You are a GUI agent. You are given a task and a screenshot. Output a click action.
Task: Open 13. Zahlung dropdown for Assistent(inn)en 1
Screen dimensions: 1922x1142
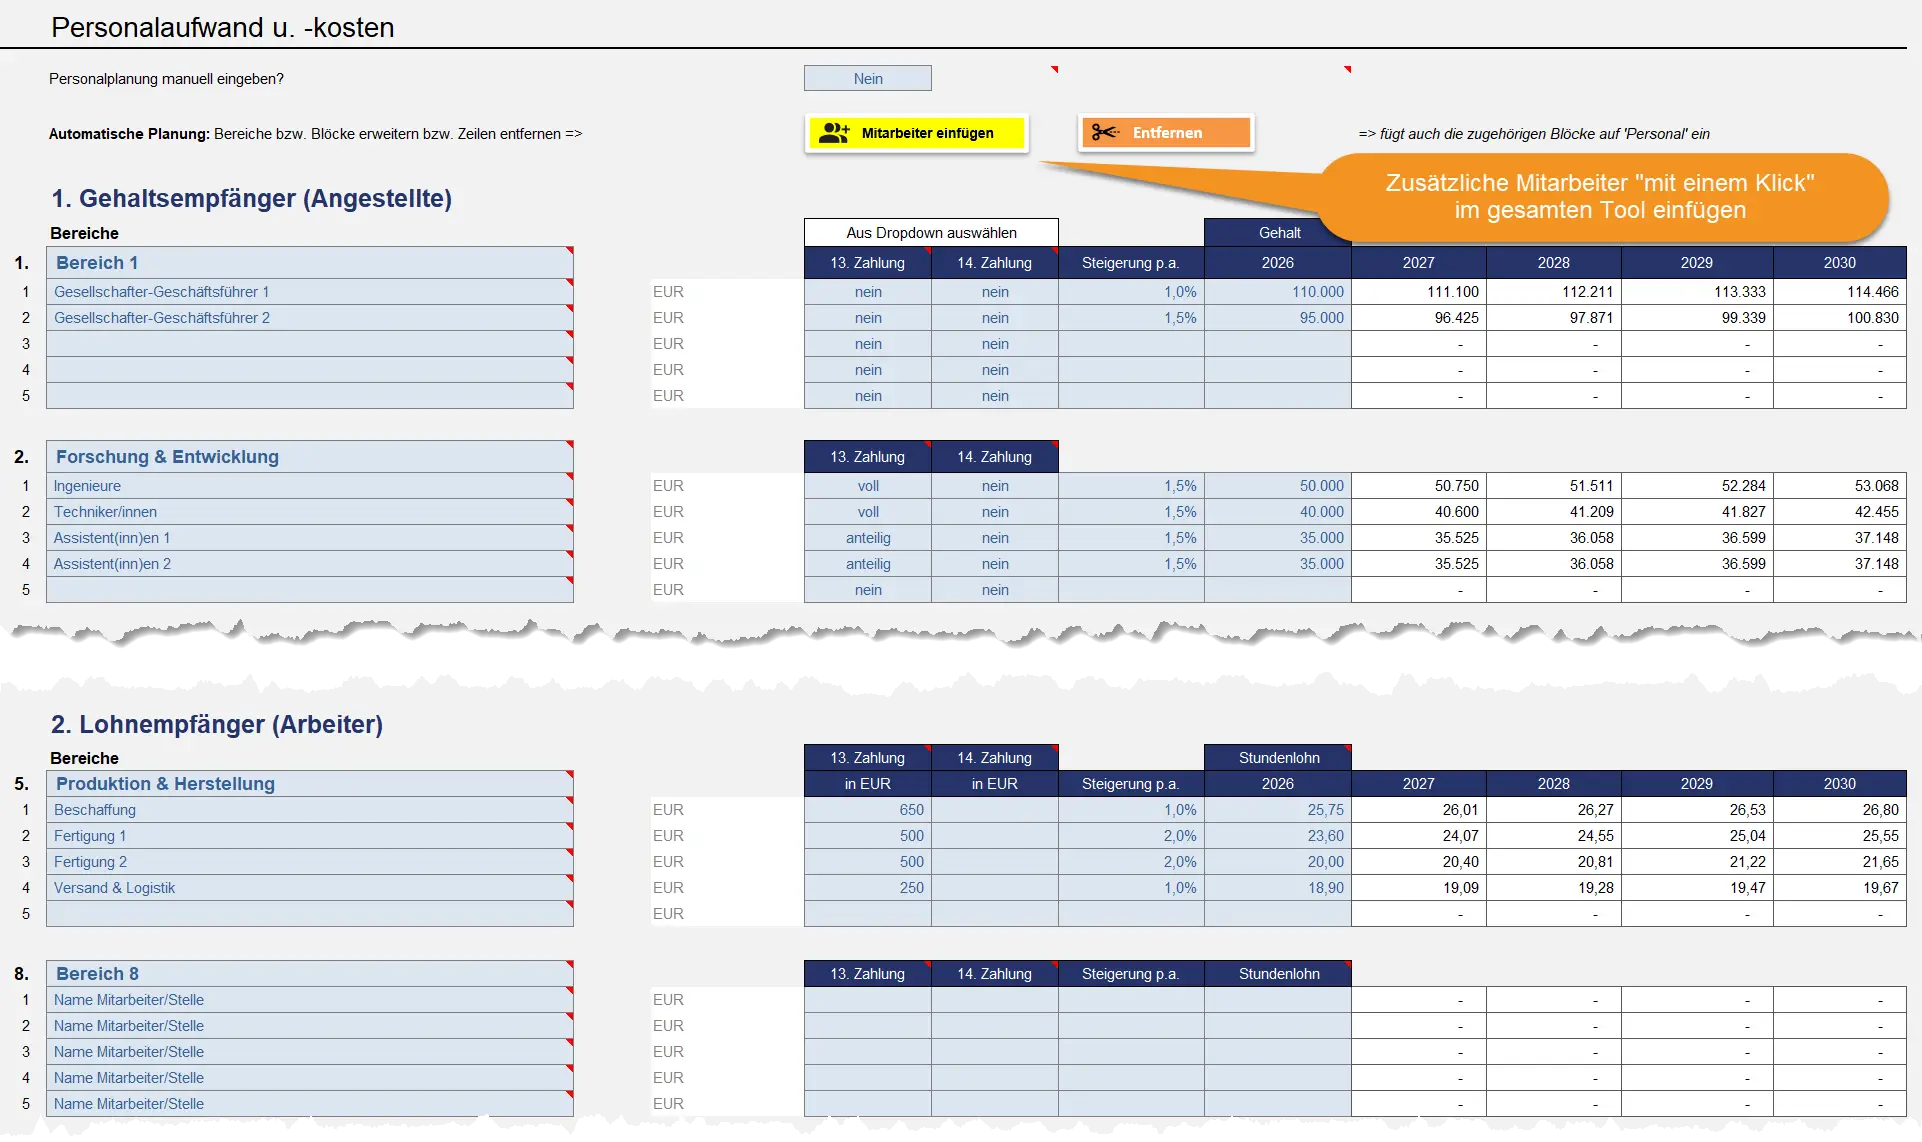[x=867, y=538]
